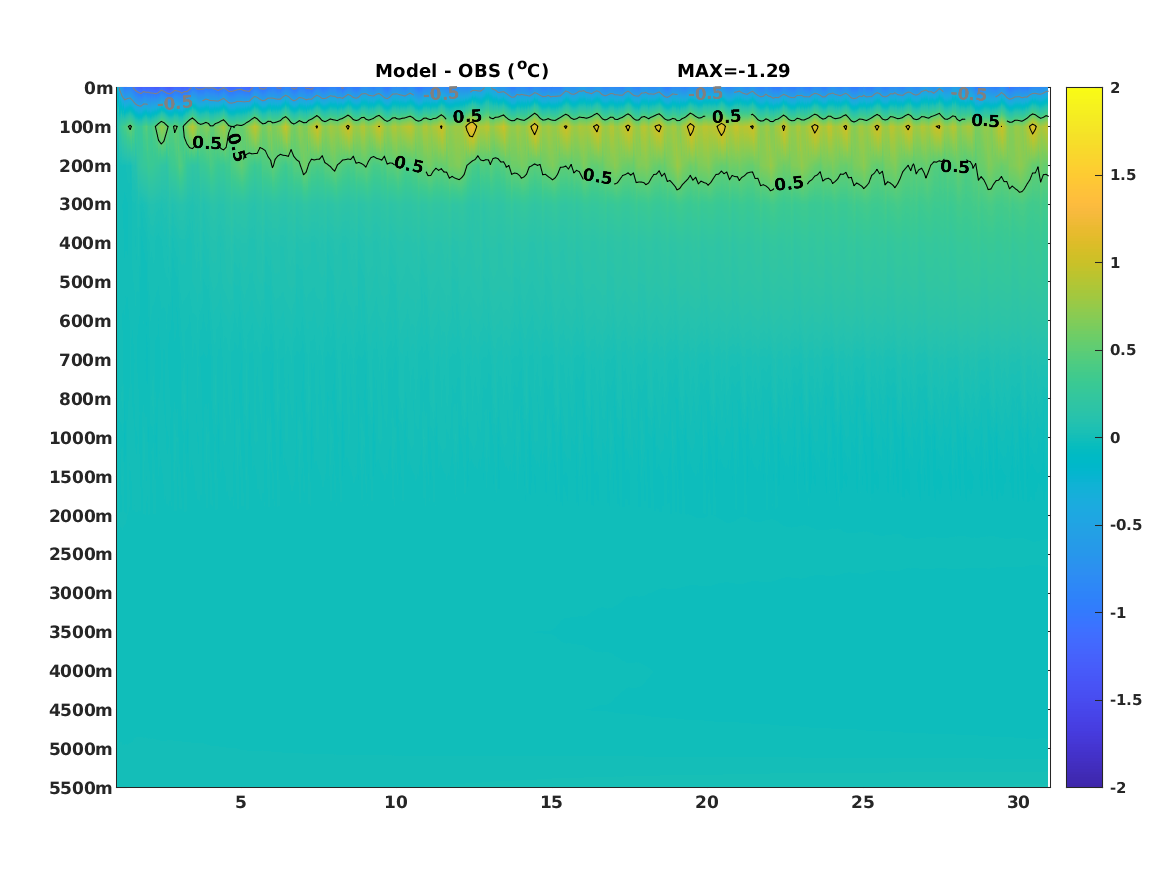This screenshot has height=875, width=1167.
Task: Click the colorbar label '1.5'
Action: click(x=1123, y=175)
